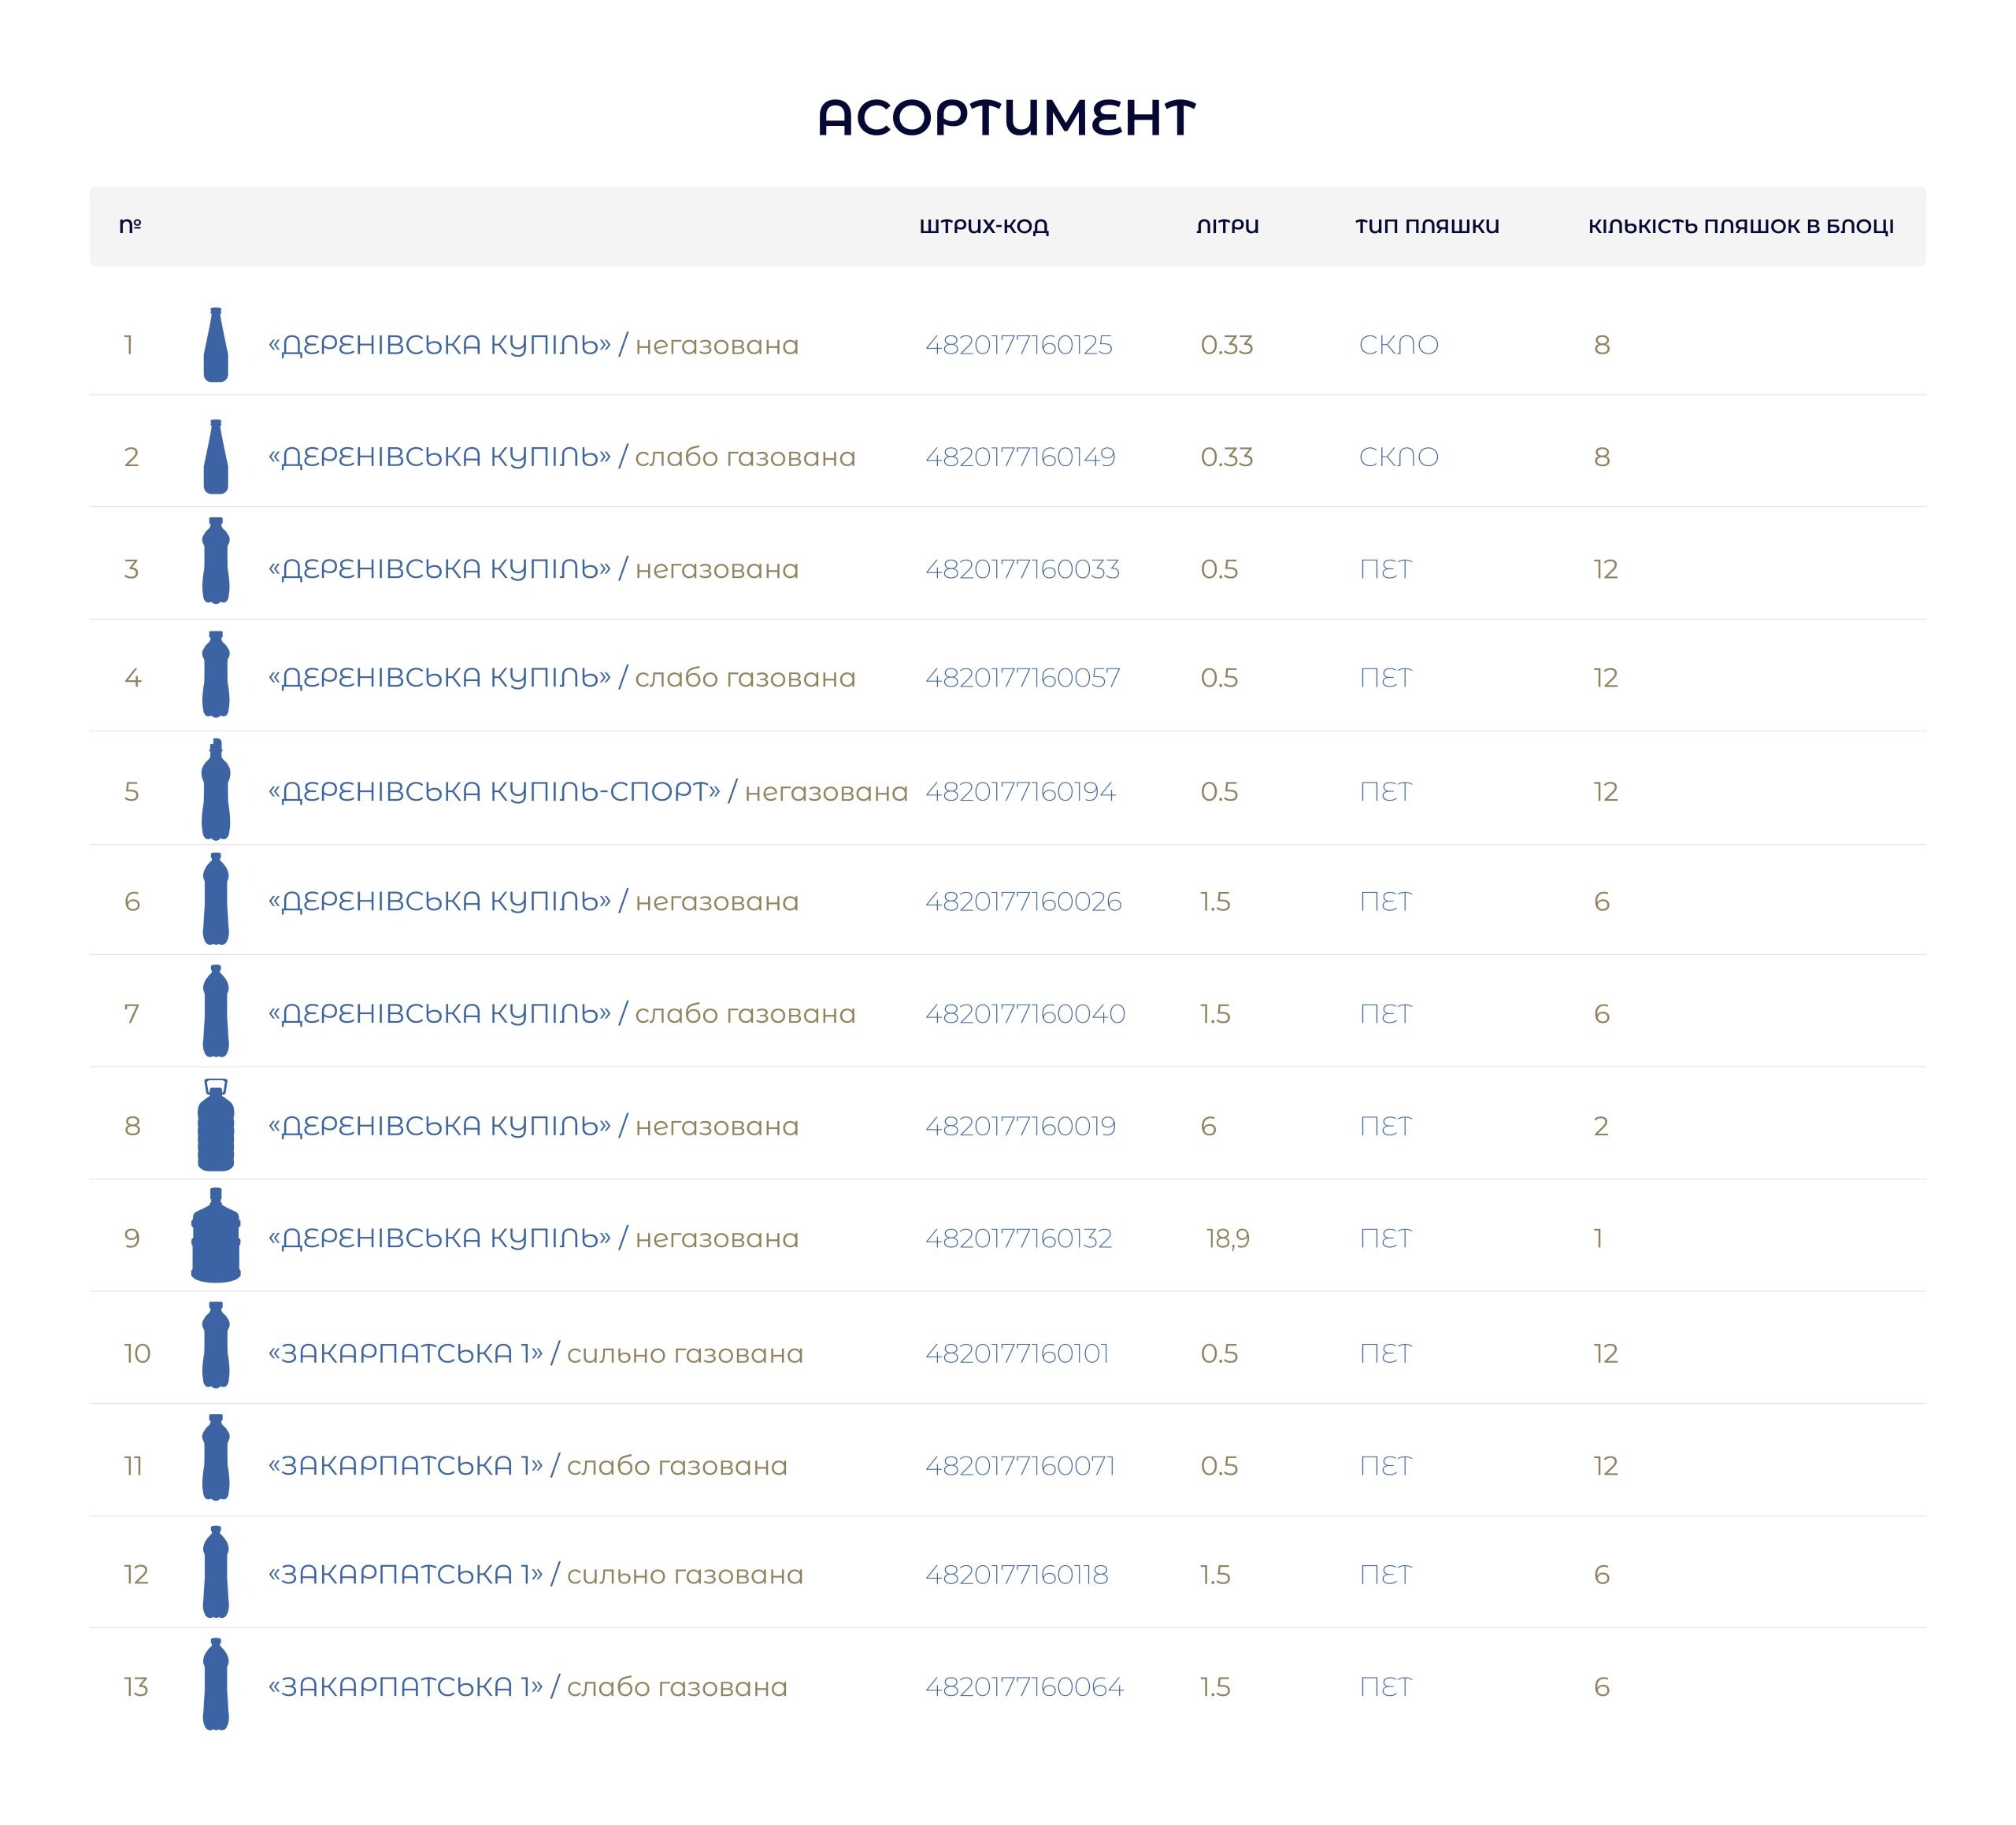This screenshot has height=1825, width=2016.
Task: Select the row number 5
Action: pyautogui.click(x=131, y=792)
